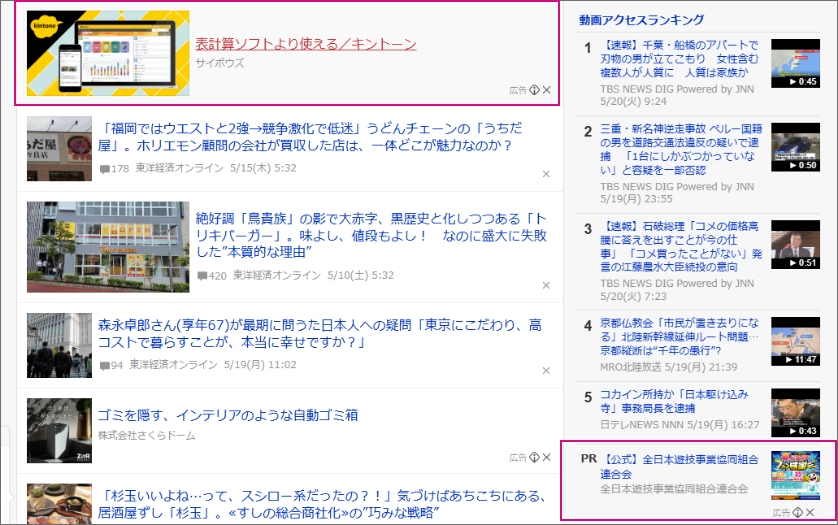Open ad info icon on 自動ゴミ箱 ad
The width and height of the screenshot is (838, 525).
[534, 457]
